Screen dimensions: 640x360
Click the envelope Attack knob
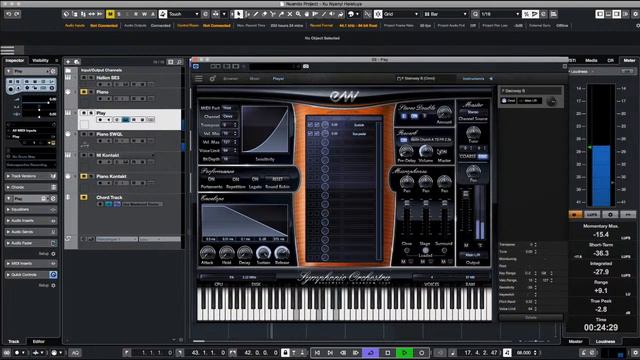[207, 253]
